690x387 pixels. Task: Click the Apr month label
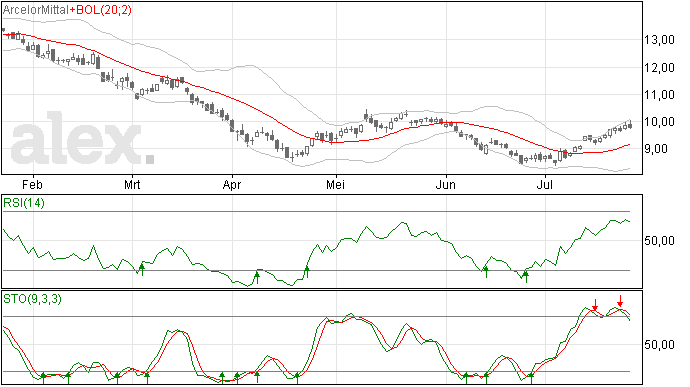pyautogui.click(x=231, y=184)
